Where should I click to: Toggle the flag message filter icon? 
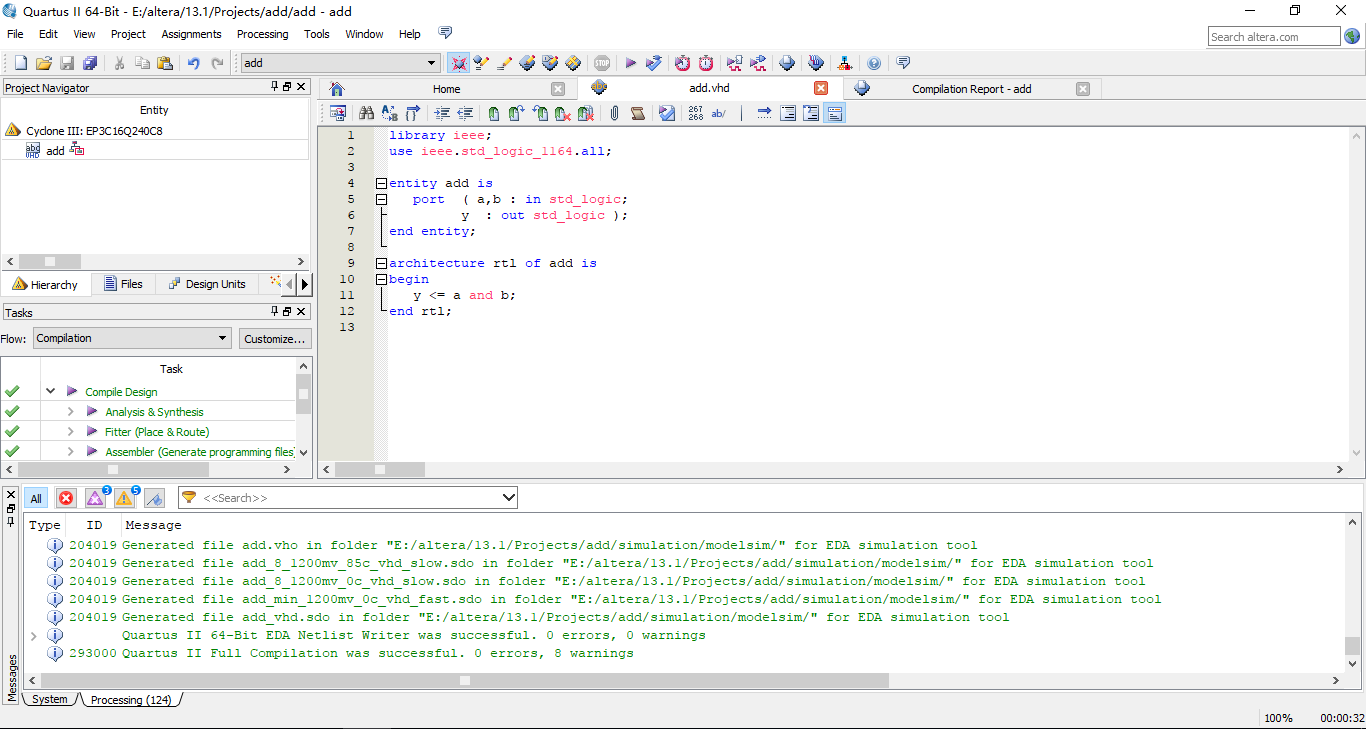point(154,498)
